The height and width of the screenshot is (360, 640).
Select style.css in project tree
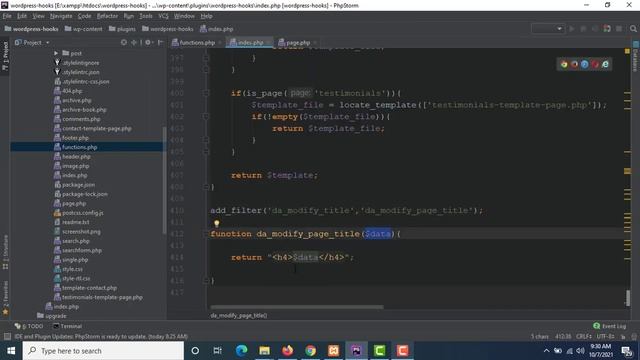[72, 269]
